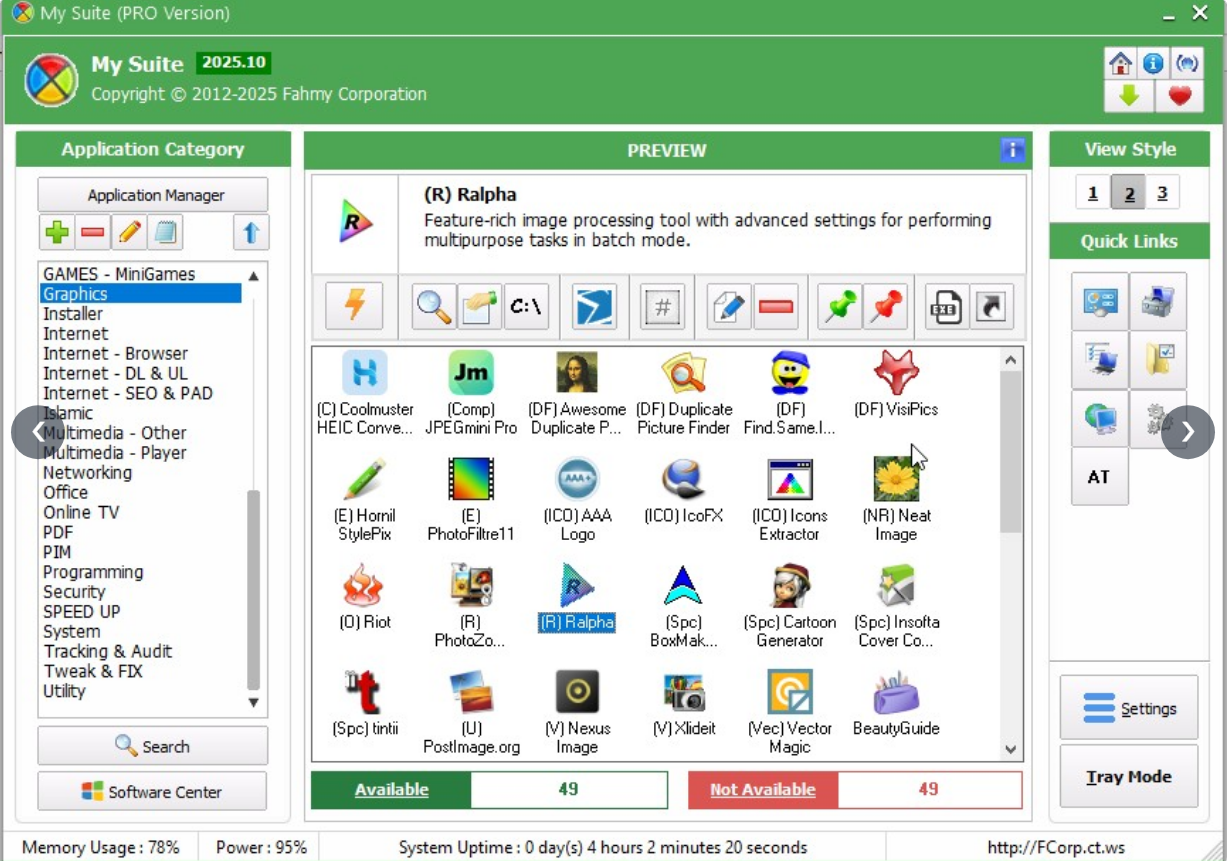The height and width of the screenshot is (861, 1227).
Task: Open the Software Center
Action: (153, 792)
